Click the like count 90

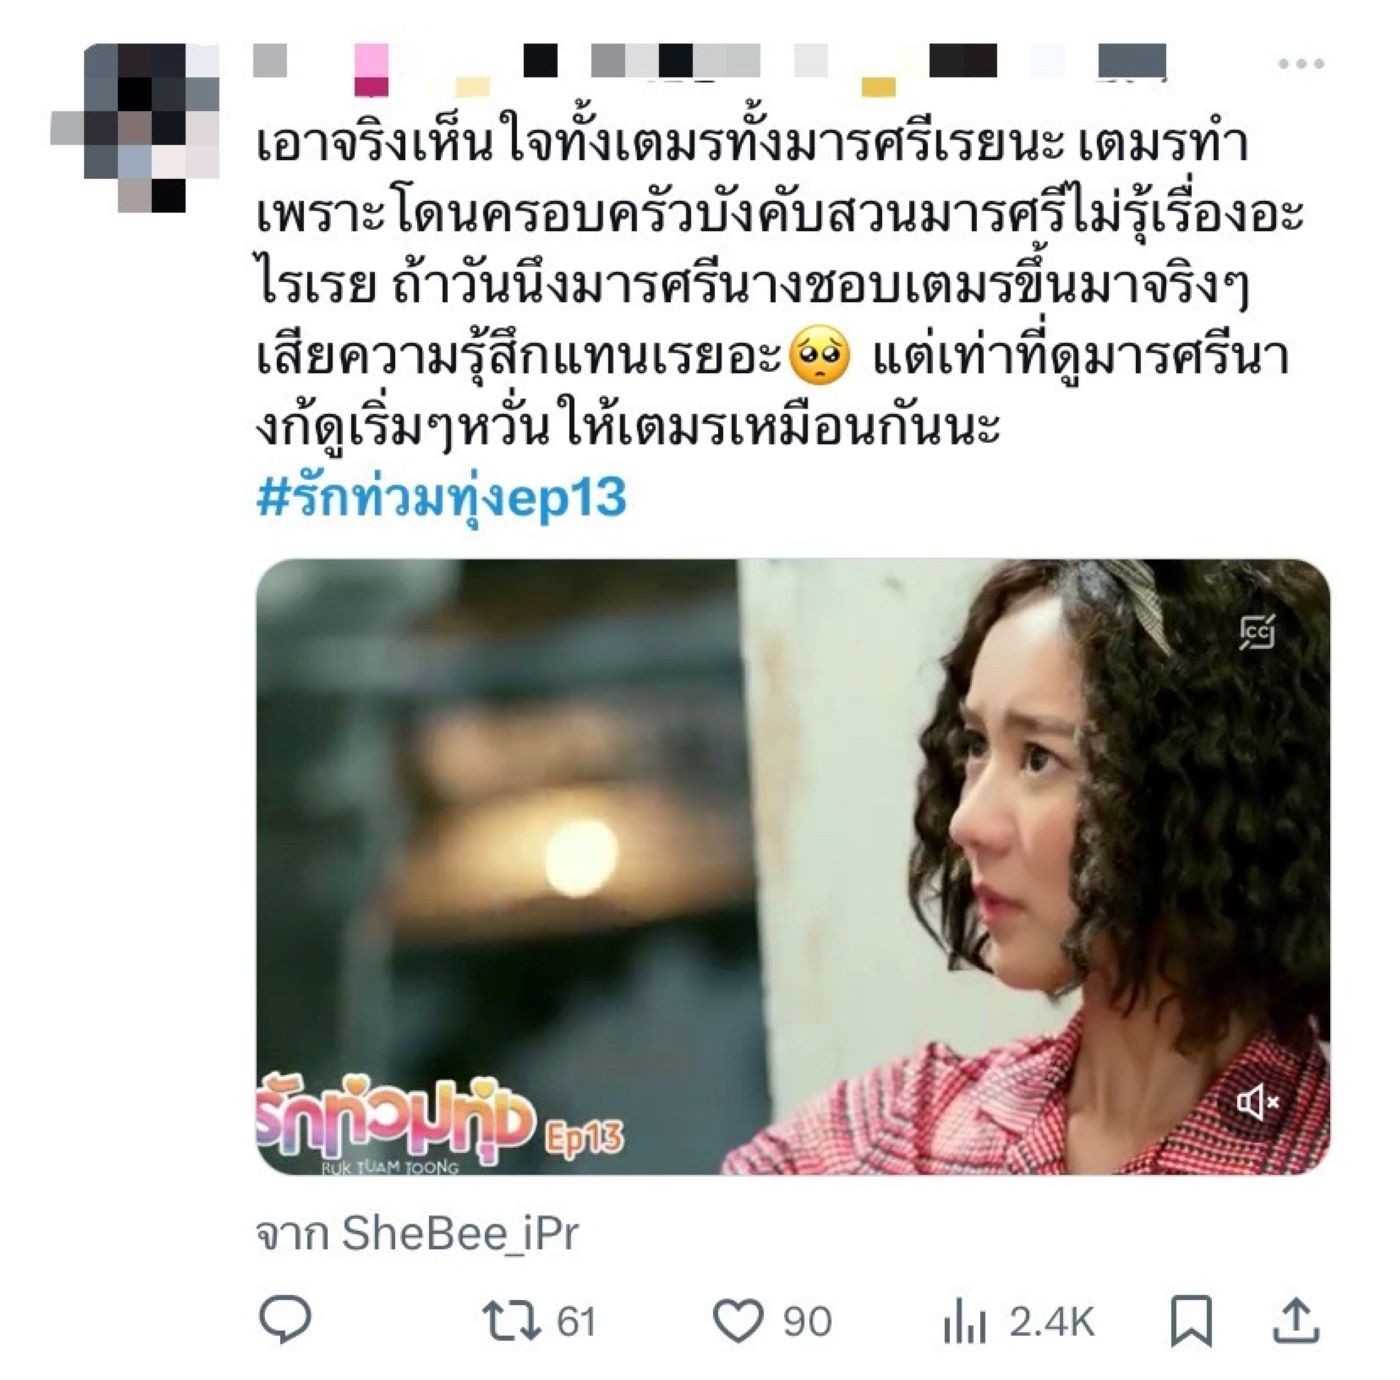click(807, 1322)
